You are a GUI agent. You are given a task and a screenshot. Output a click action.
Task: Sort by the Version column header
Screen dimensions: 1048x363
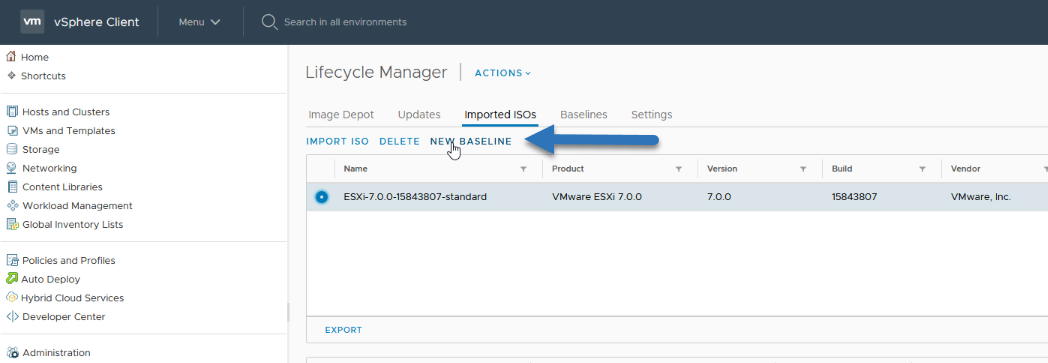coord(722,168)
